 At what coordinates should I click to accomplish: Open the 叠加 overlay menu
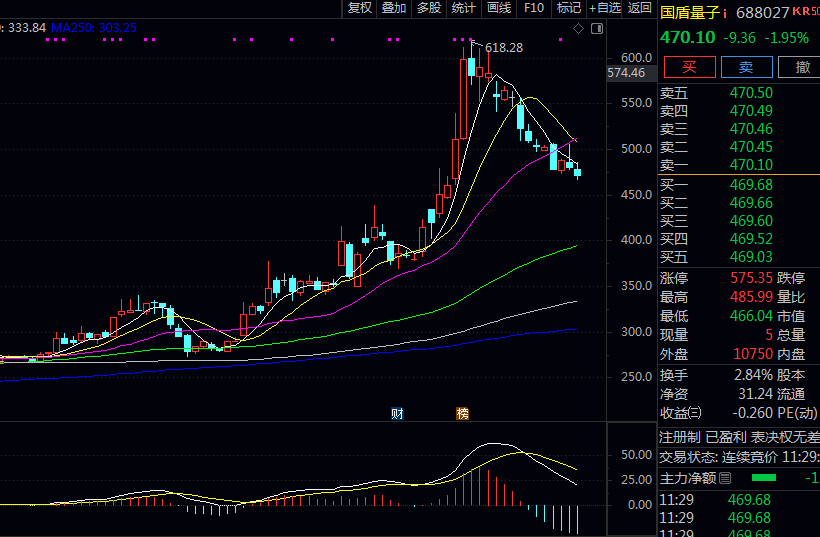[394, 8]
